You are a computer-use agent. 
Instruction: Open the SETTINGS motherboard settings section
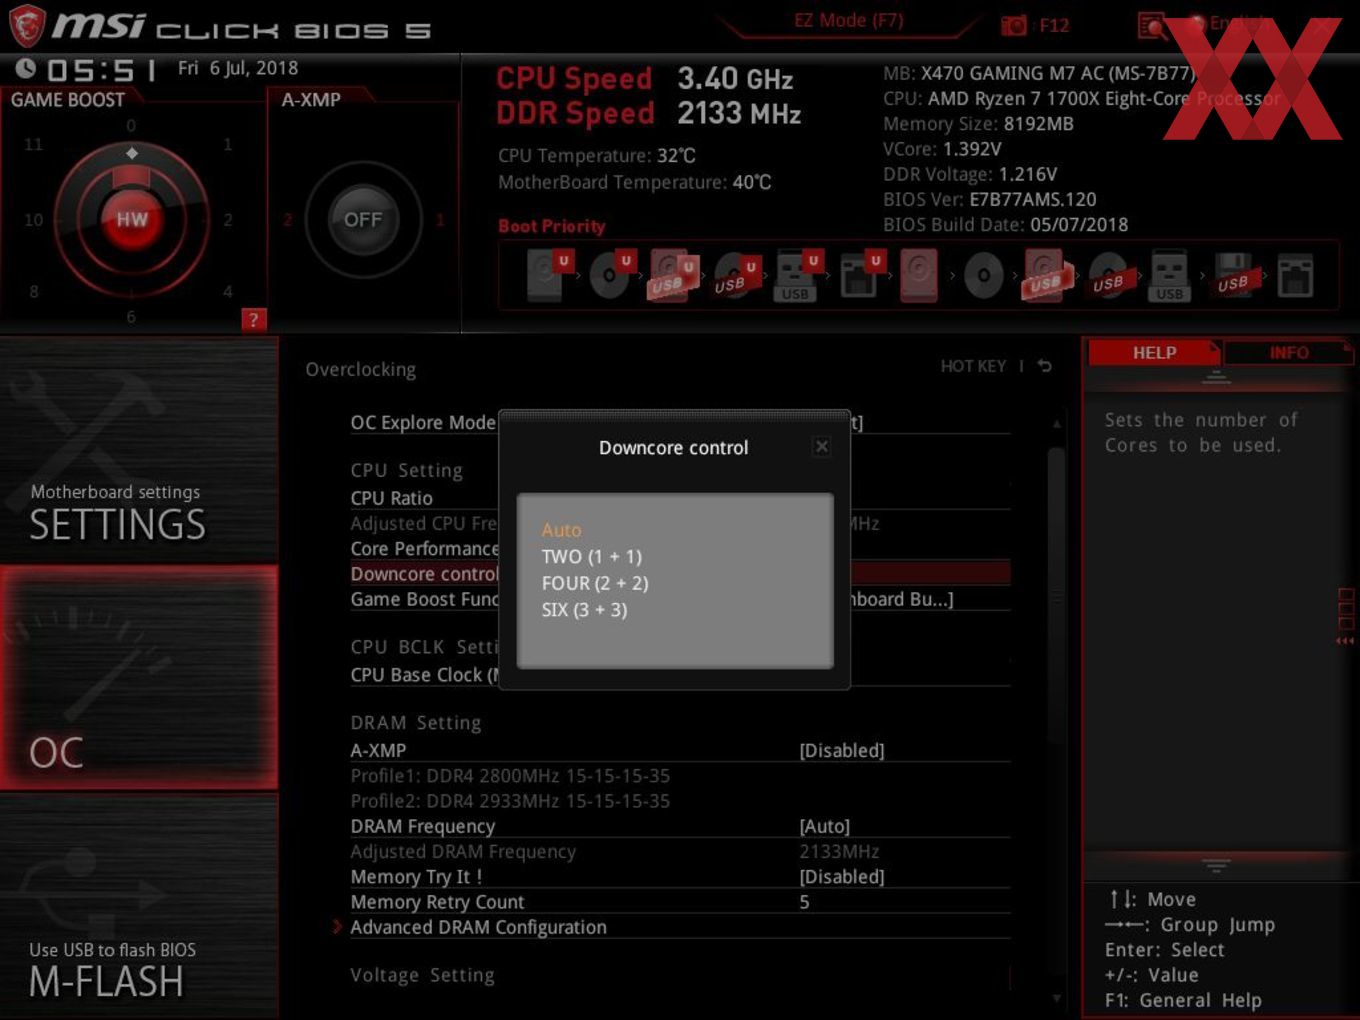pos(139,450)
